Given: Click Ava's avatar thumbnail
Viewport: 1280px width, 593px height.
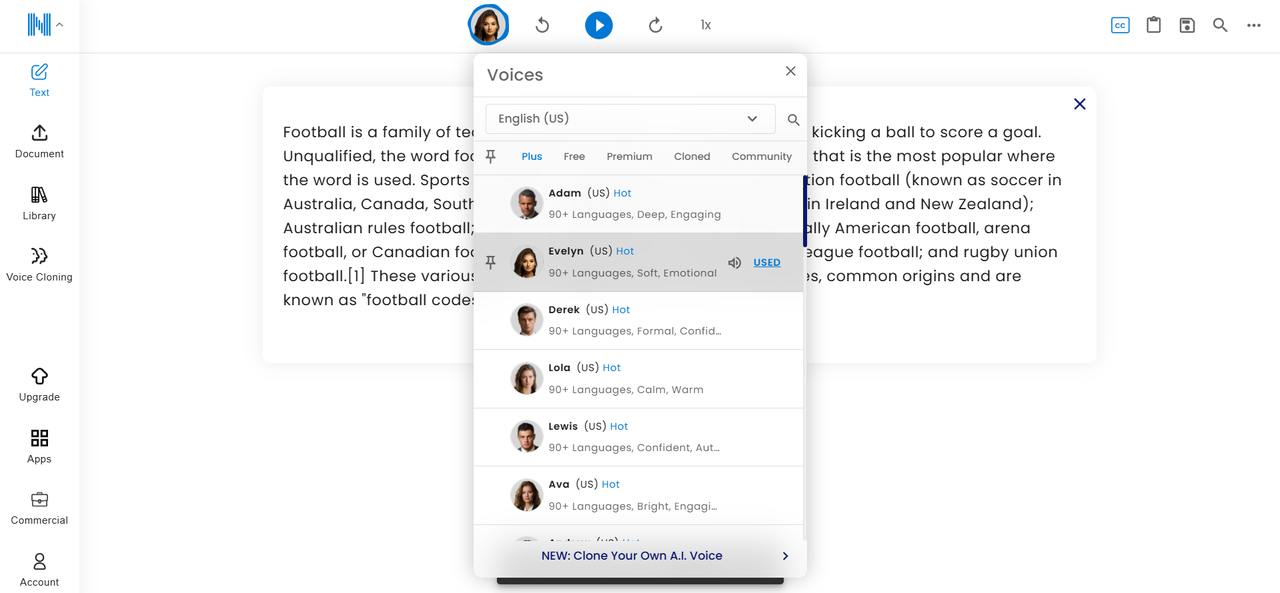Looking at the screenshot, I should coord(526,495).
